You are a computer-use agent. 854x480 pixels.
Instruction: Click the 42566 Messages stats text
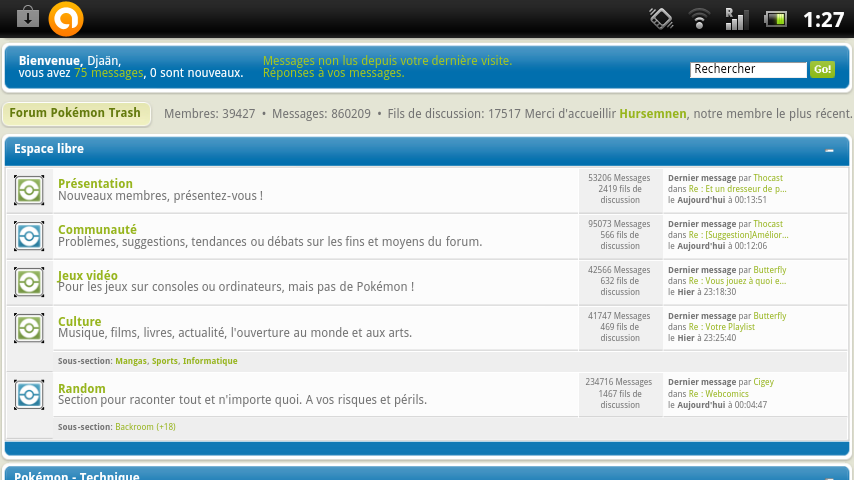(x=619, y=270)
